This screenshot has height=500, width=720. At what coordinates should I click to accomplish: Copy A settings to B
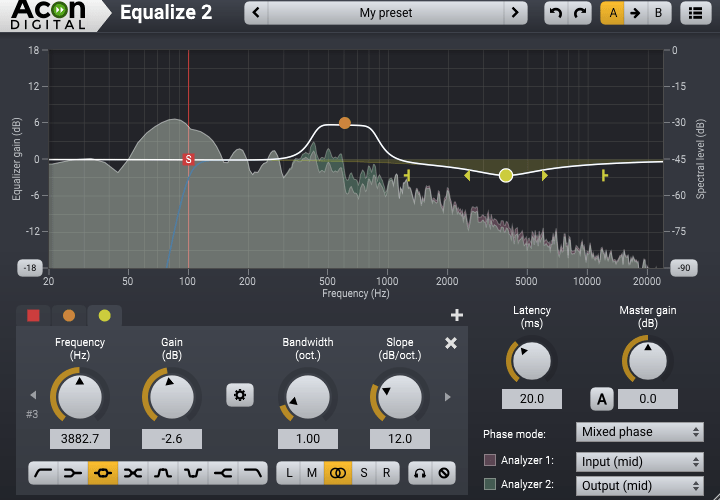[x=636, y=13]
